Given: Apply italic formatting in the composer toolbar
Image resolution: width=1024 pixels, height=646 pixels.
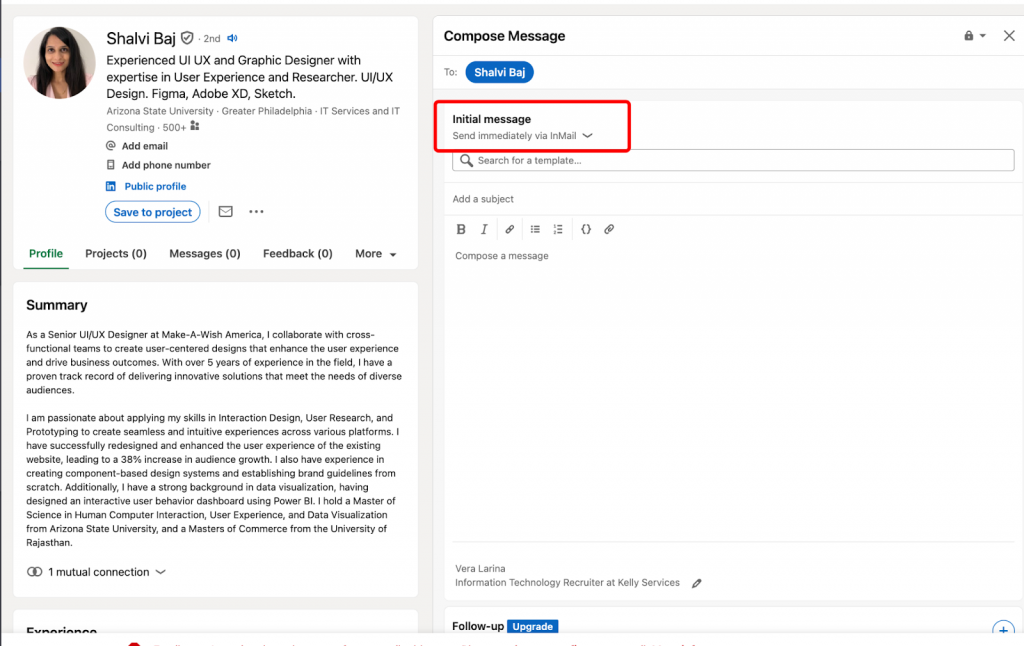Looking at the screenshot, I should point(484,229).
